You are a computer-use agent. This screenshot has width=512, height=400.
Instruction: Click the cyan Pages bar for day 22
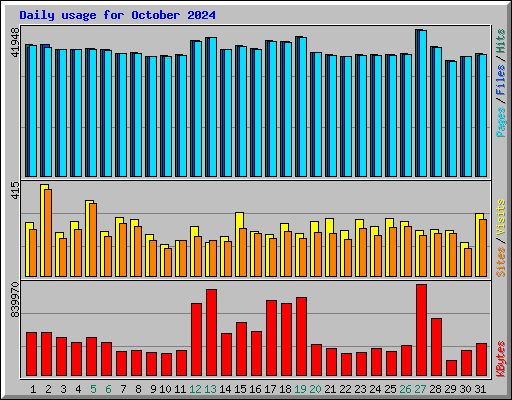tap(348, 116)
